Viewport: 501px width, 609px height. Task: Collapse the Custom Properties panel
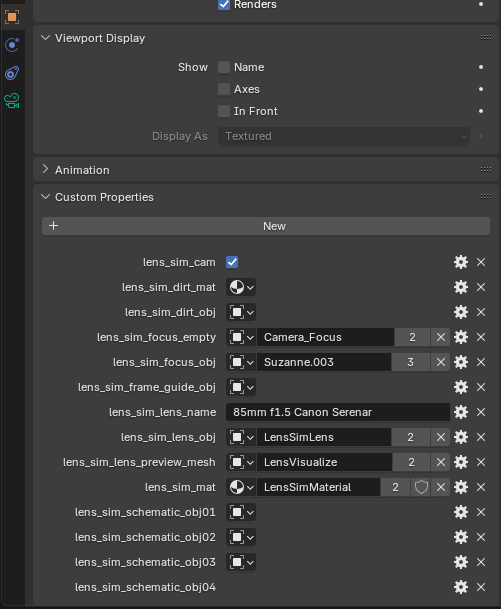pyautogui.click(x=45, y=197)
